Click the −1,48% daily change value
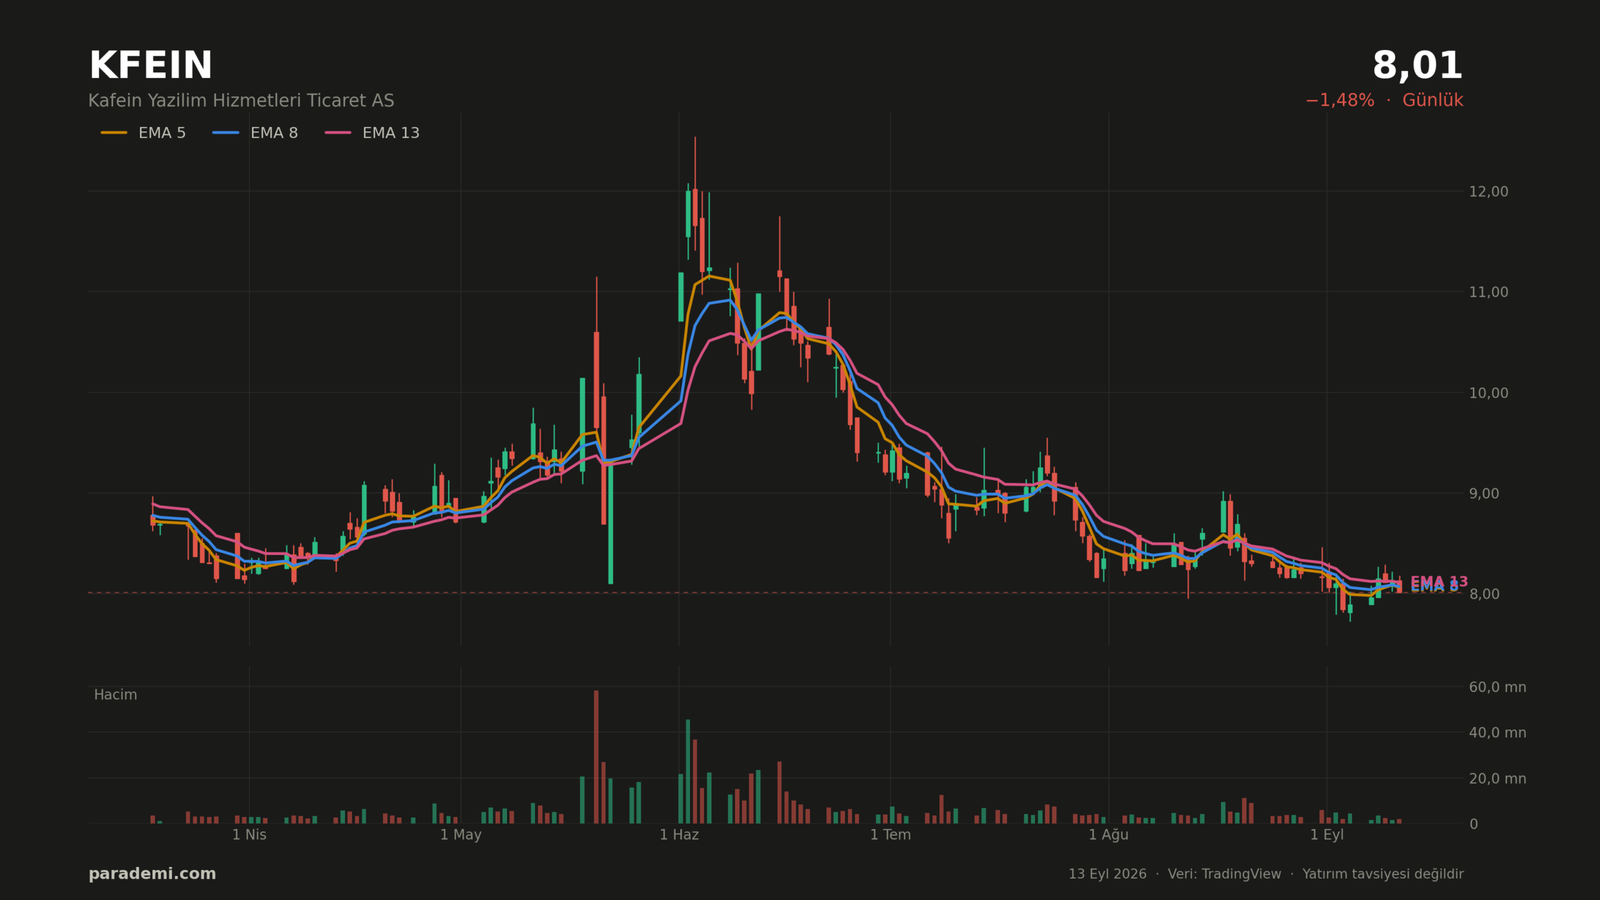This screenshot has width=1600, height=900. (1339, 101)
